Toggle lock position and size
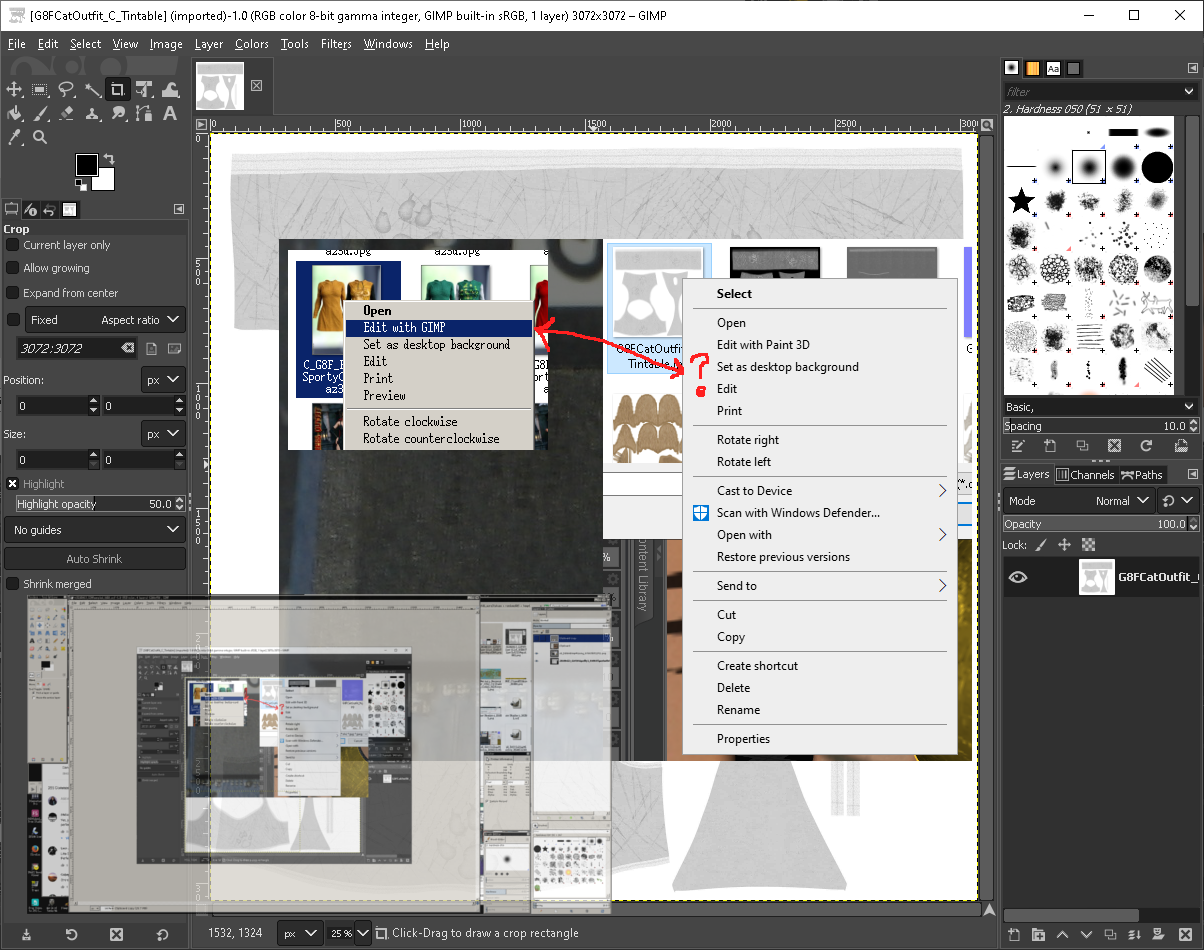This screenshot has height=950, width=1204. 1065,545
